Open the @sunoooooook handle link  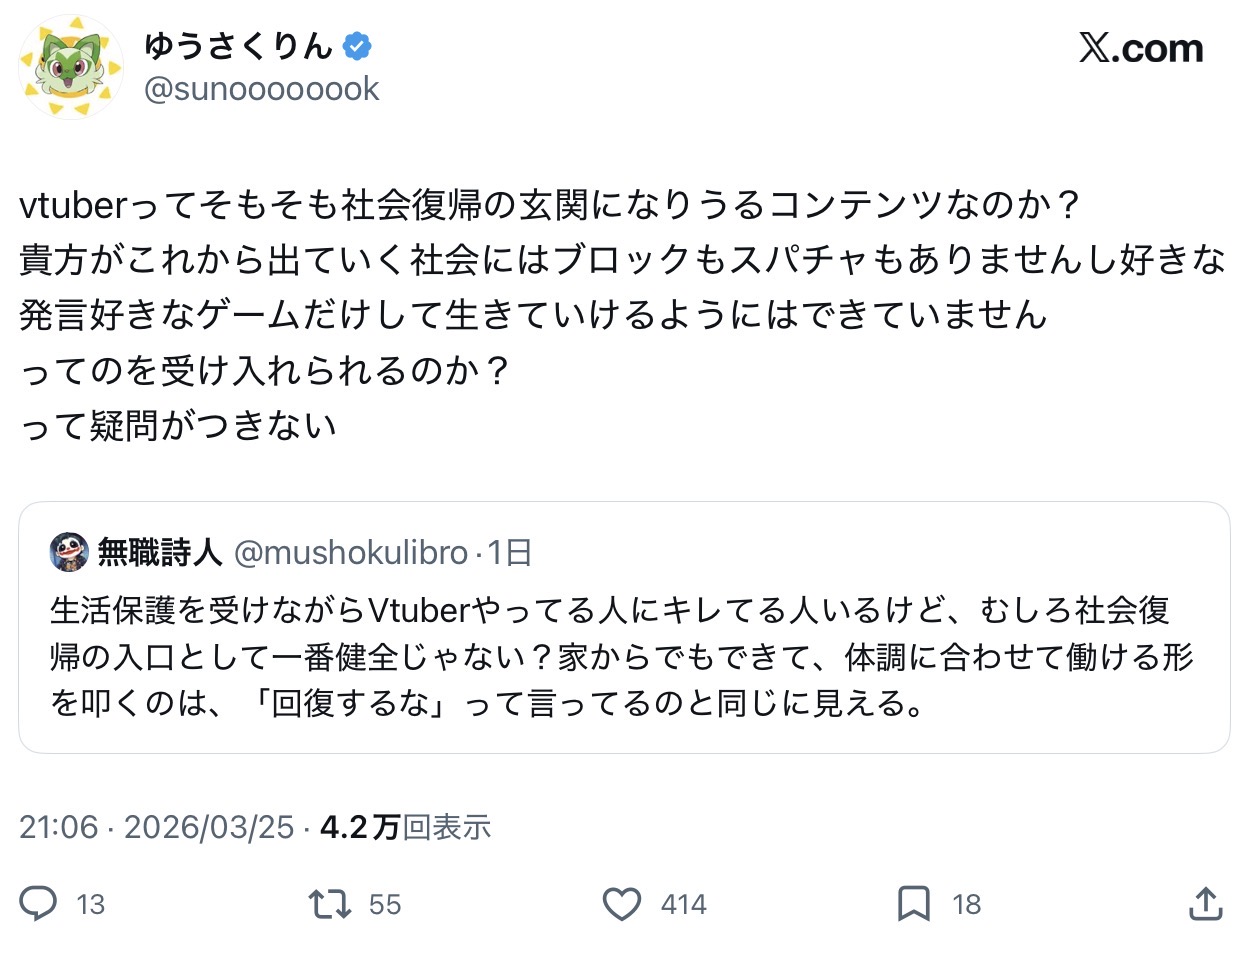pyautogui.click(x=262, y=89)
